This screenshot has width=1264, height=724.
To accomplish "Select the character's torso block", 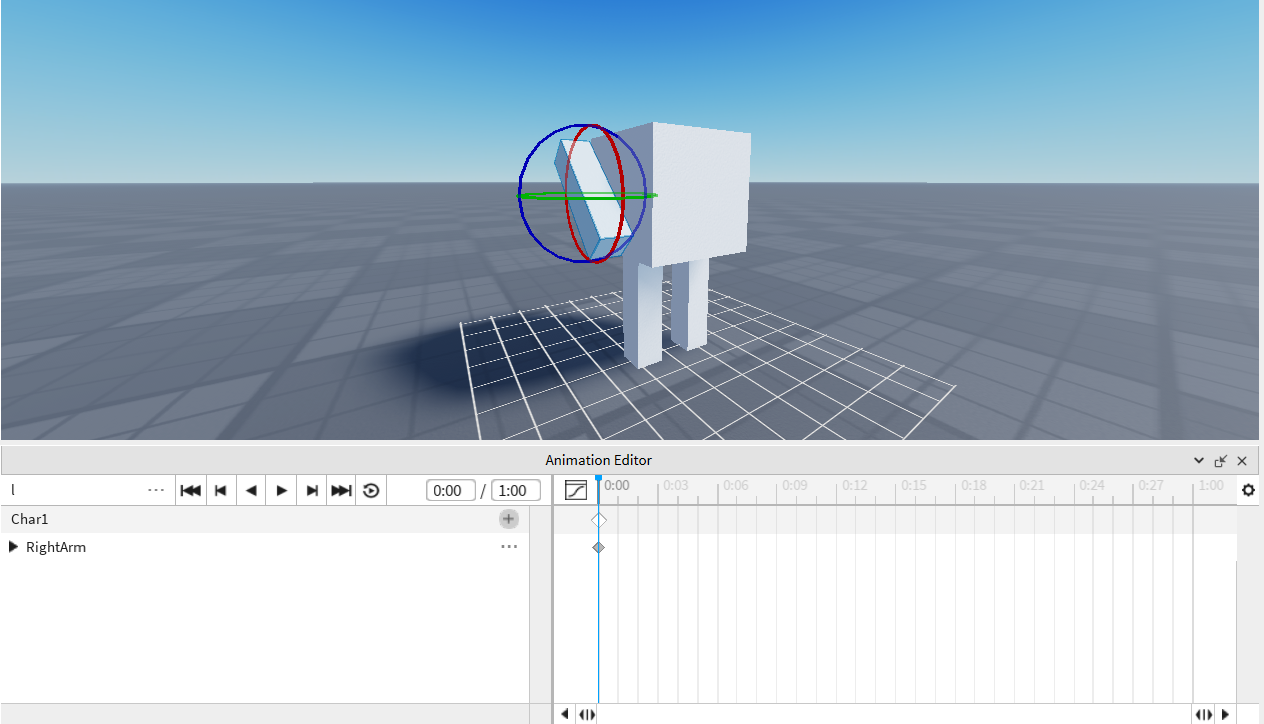I will click(x=700, y=195).
